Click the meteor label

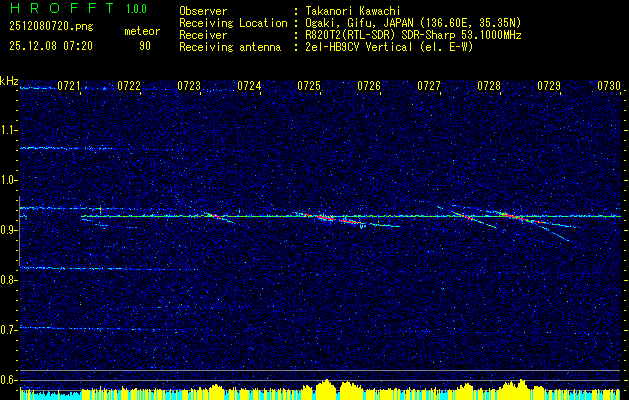pyautogui.click(x=142, y=31)
